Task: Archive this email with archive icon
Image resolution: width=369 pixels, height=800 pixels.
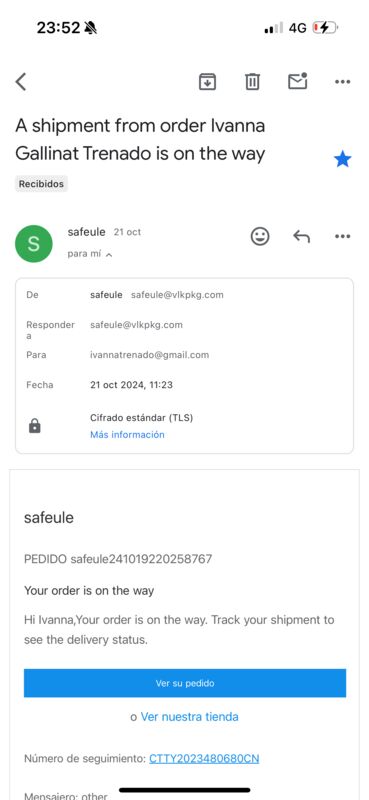Action: pos(207,82)
